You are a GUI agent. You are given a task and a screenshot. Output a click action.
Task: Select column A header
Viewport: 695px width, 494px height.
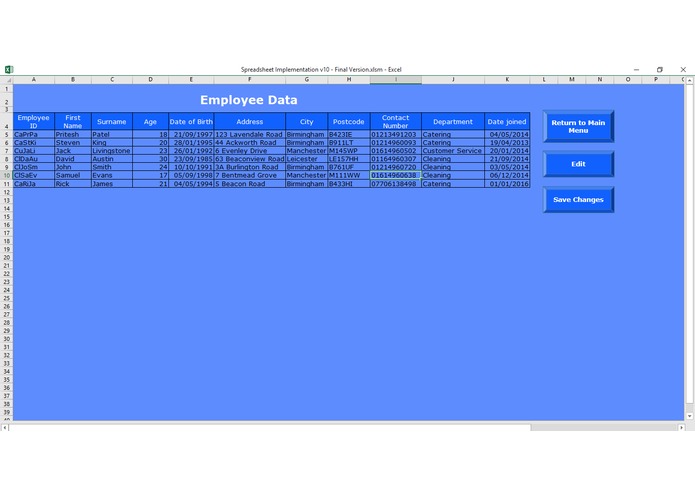[x=34, y=80]
